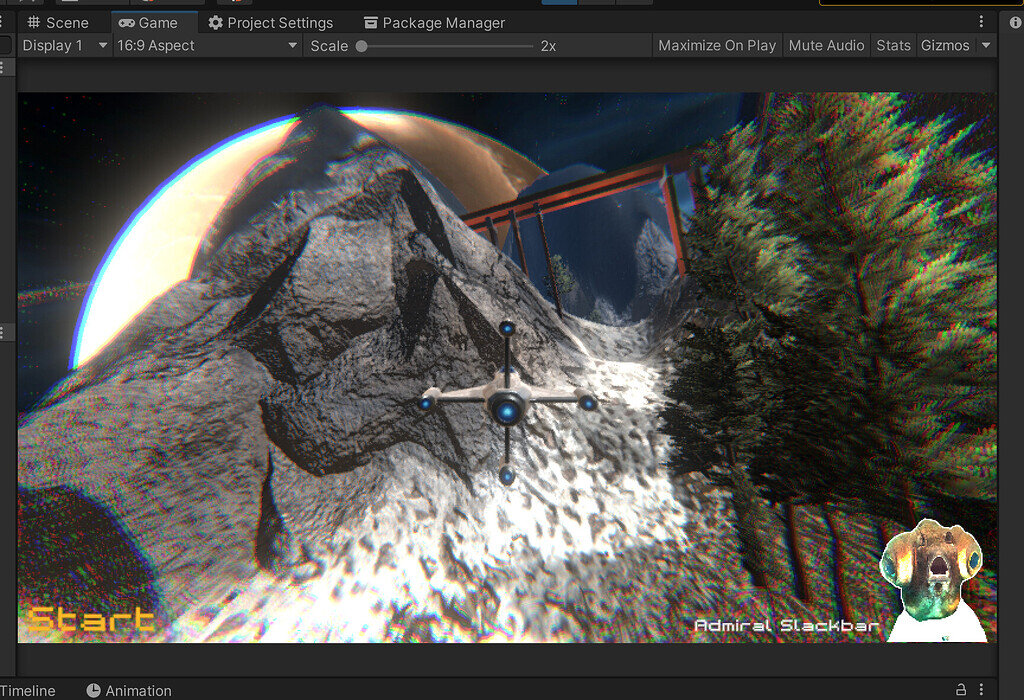Open the Game view kebab menu

pyautogui.click(x=981, y=21)
